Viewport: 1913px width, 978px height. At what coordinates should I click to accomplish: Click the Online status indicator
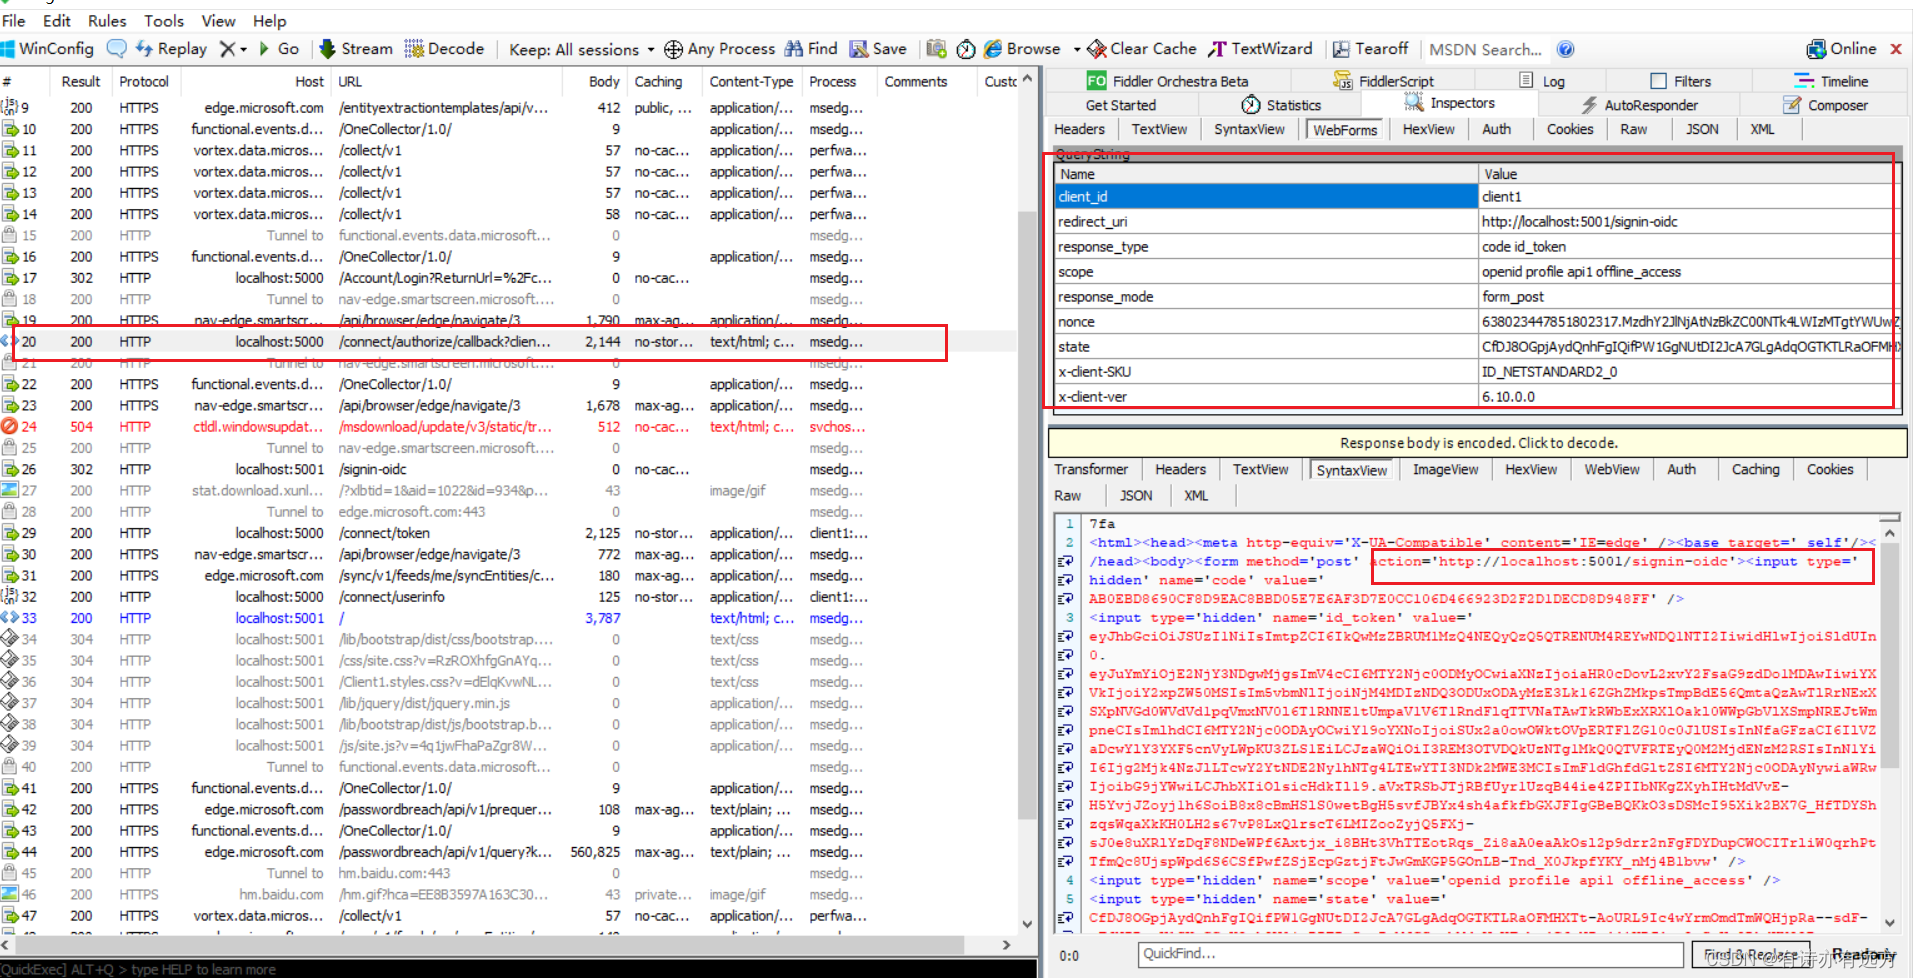pyautogui.click(x=1841, y=48)
